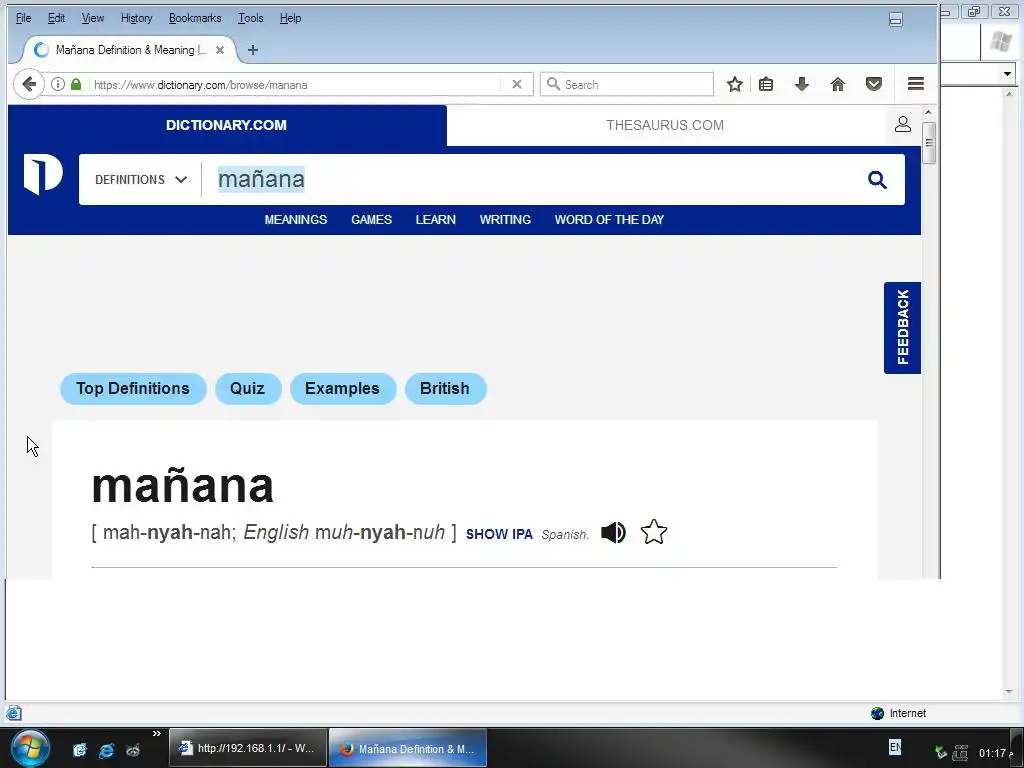Close the Mañana Definition tab
Viewport: 1024px width, 768px height.
(x=220, y=50)
